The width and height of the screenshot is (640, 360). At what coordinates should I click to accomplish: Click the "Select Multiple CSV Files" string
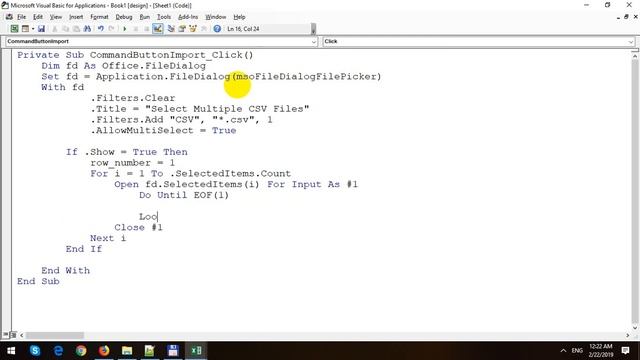click(227, 109)
